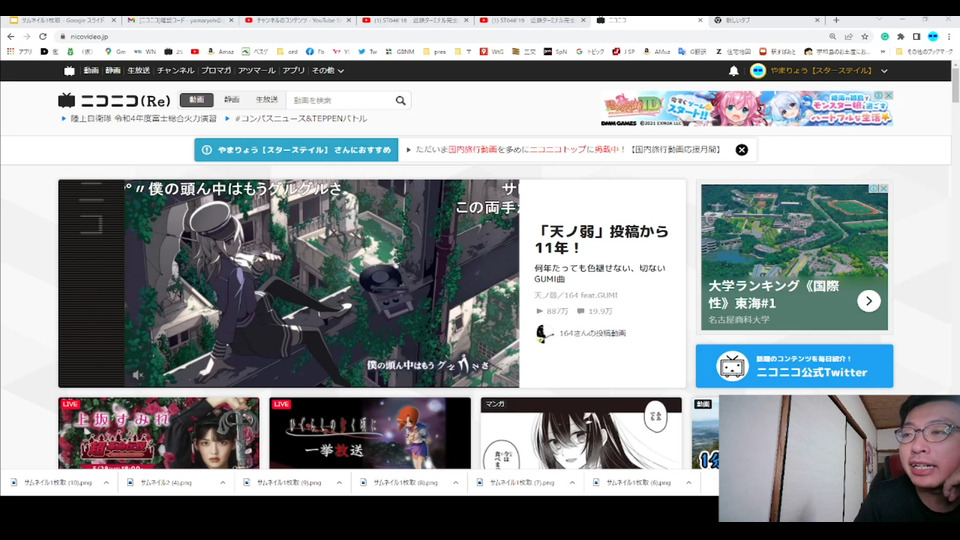The image size is (960, 540).
Task: Switch to the Google スライド browser tab
Action: tap(61, 20)
